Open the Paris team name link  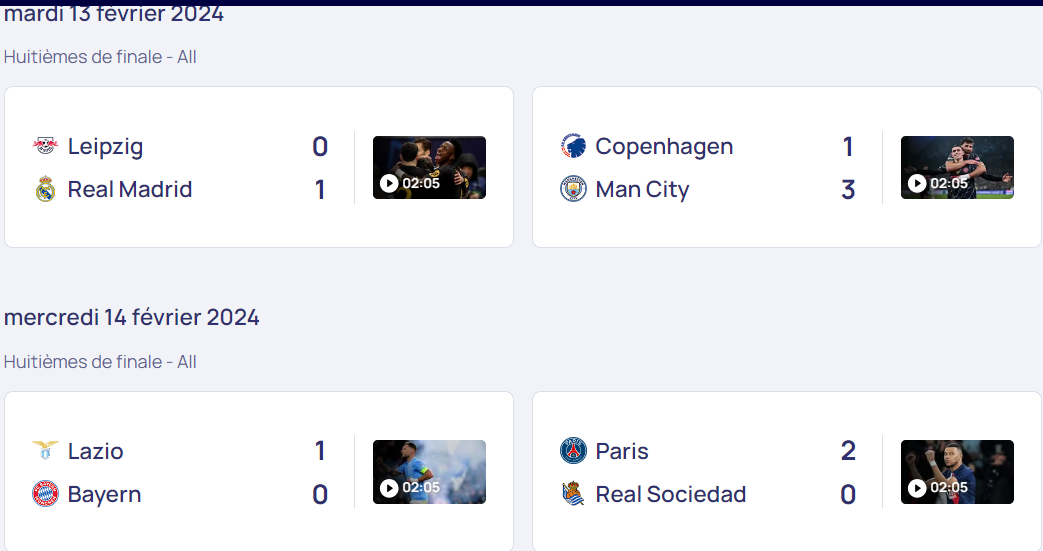click(621, 451)
